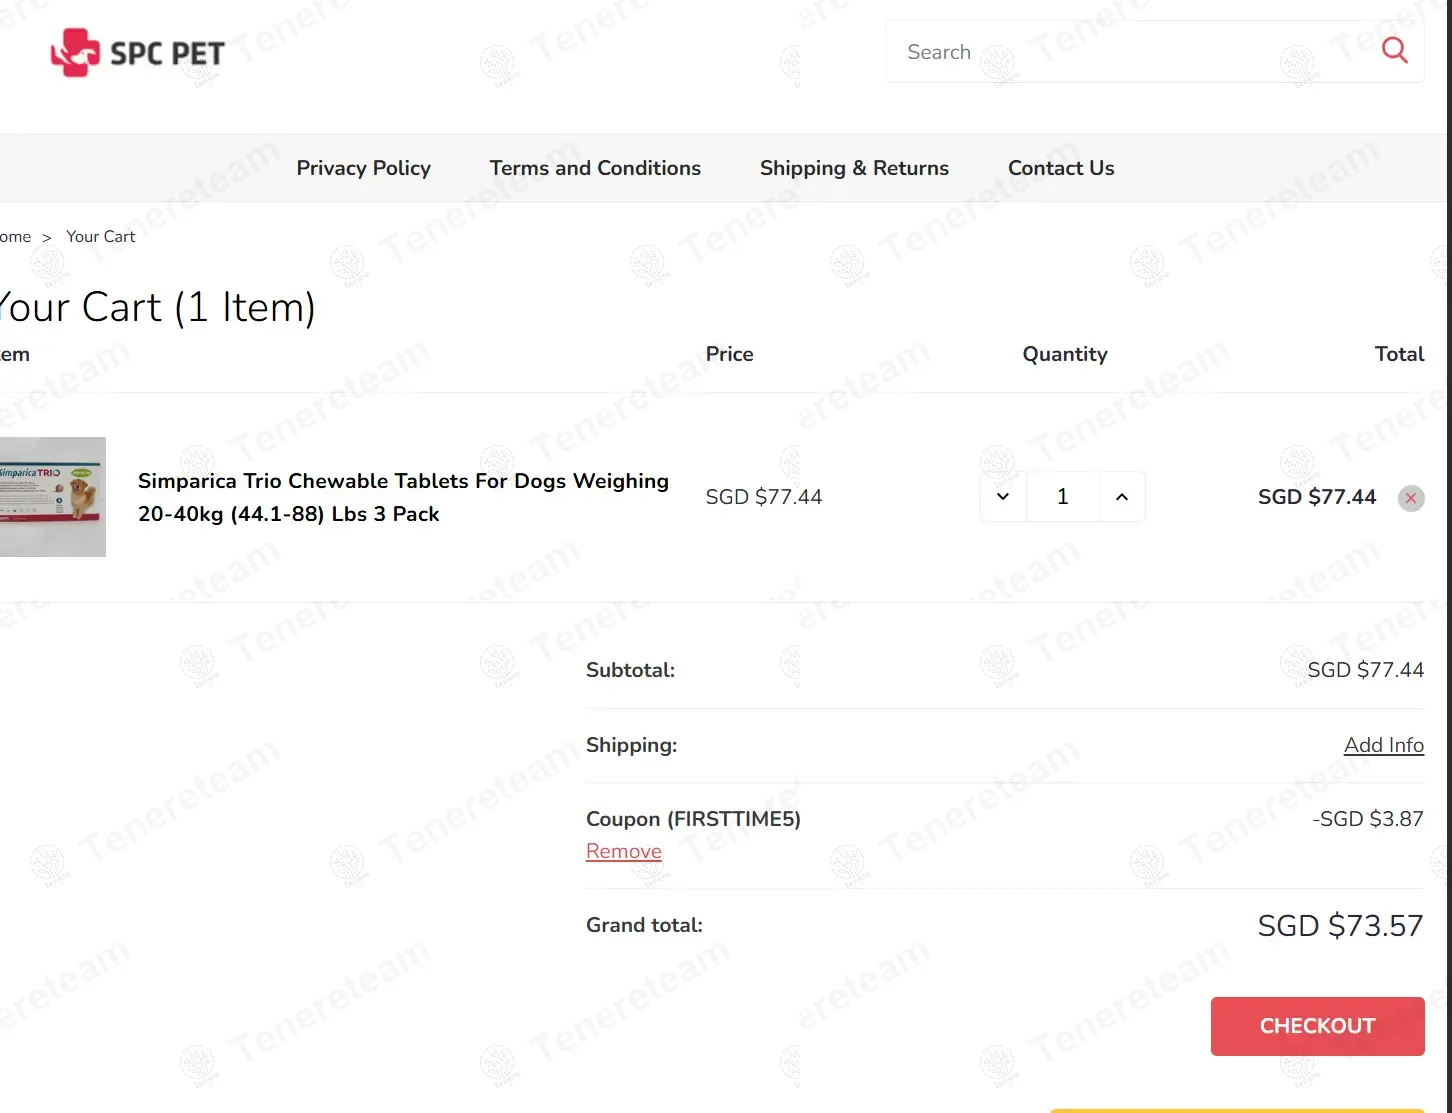Click the red SPC PET logo emblem

[x=75, y=52]
